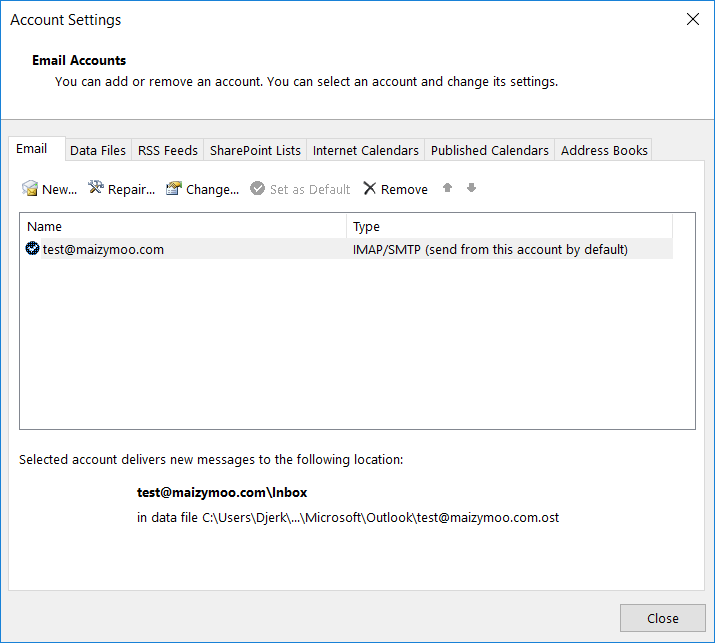
Task: Click the Remove X icon
Action: pos(370,189)
